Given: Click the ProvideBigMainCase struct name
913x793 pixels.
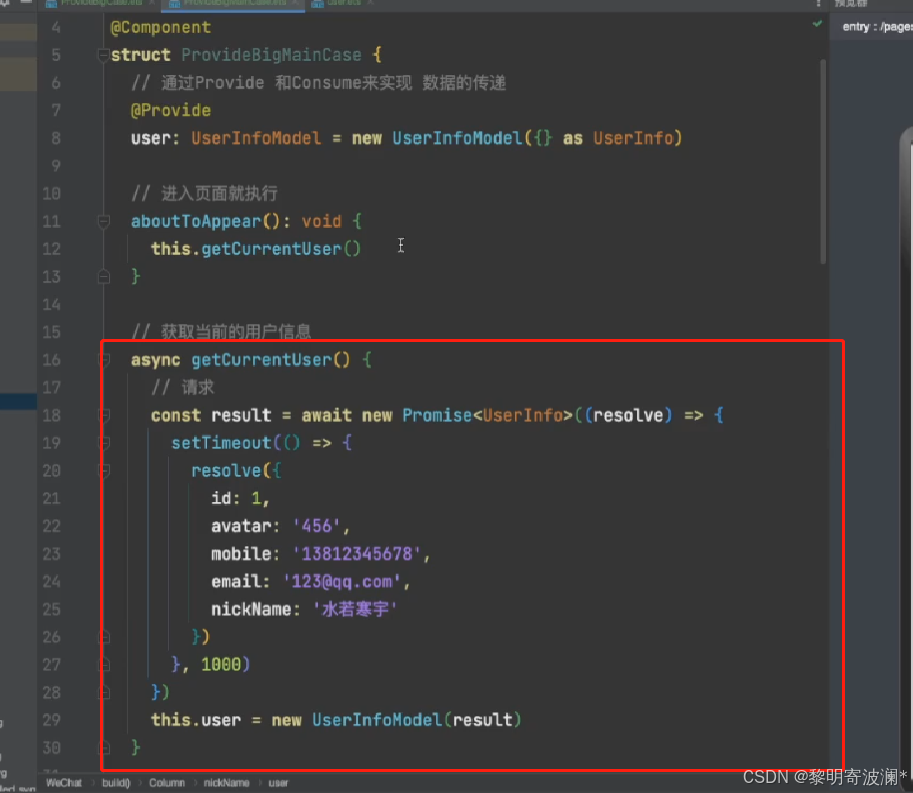Looking at the screenshot, I should coord(271,55).
